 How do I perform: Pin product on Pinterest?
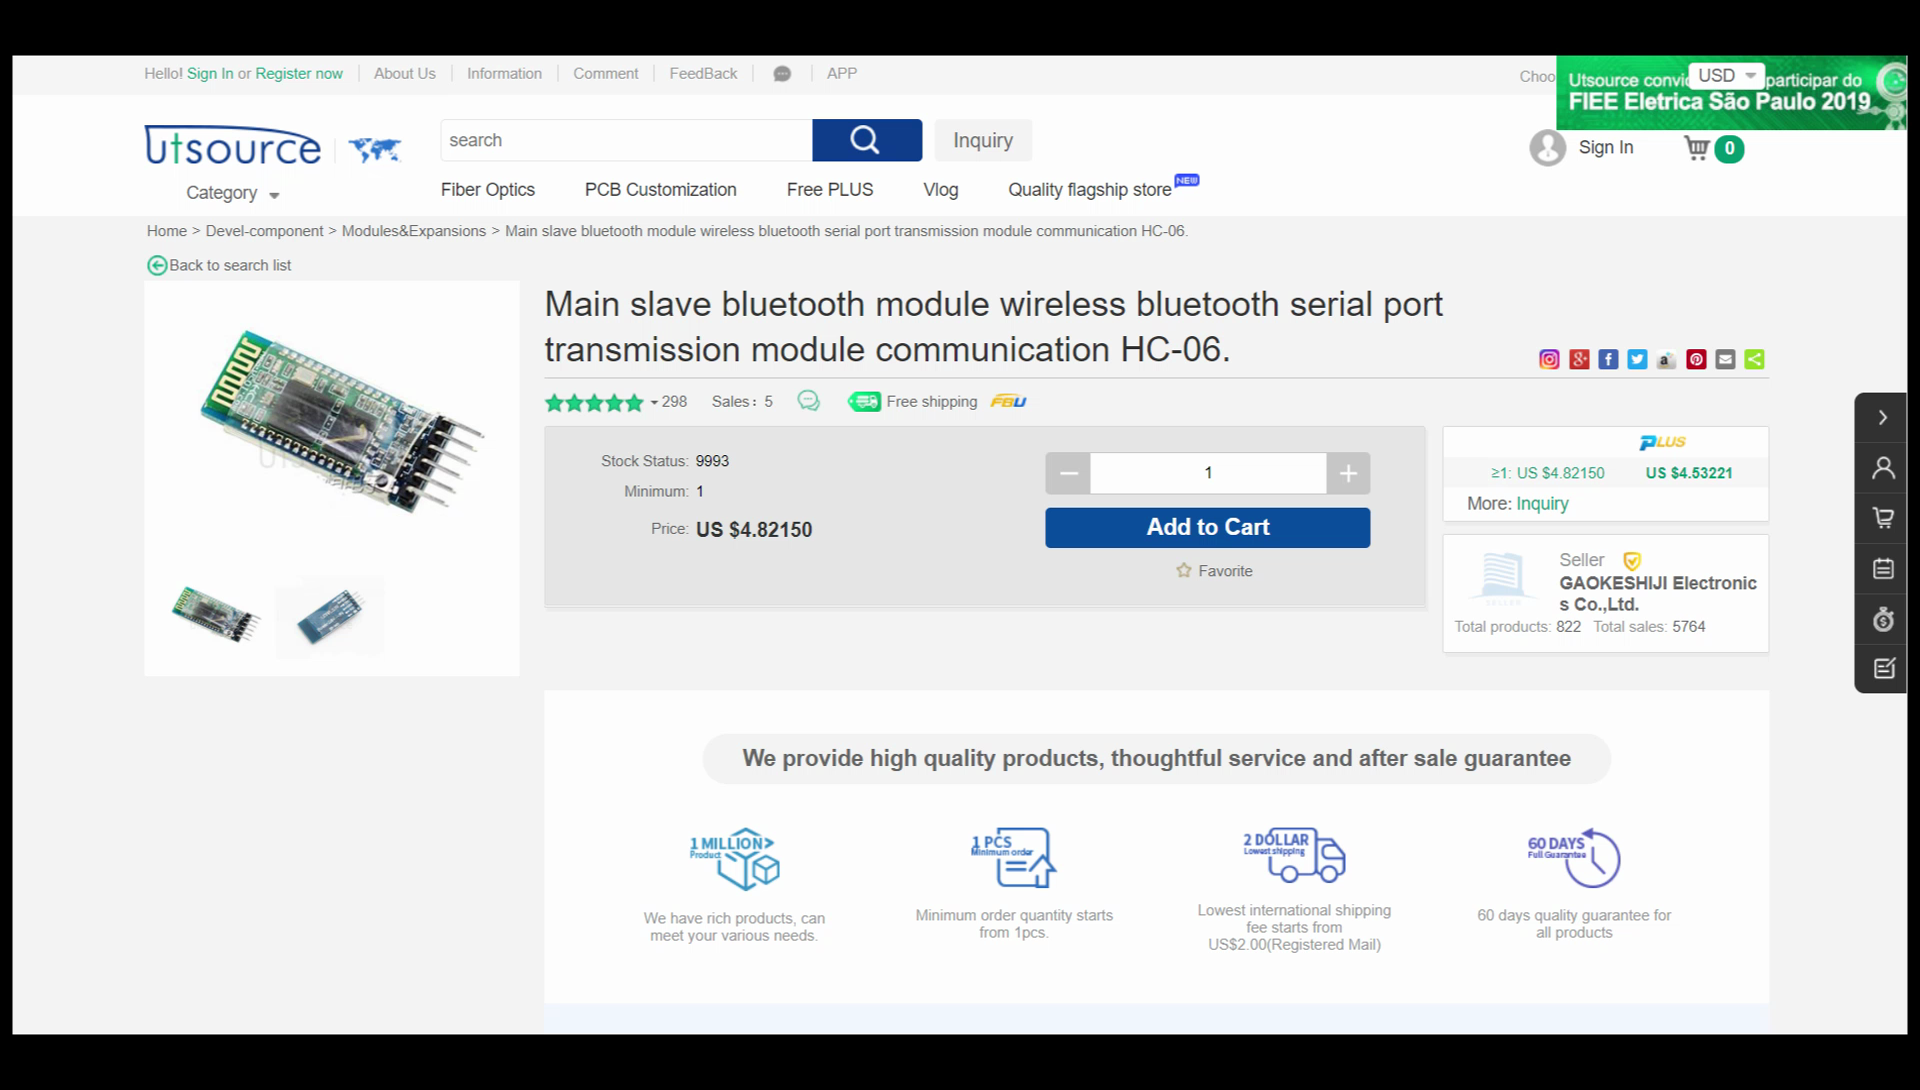pyautogui.click(x=1696, y=360)
